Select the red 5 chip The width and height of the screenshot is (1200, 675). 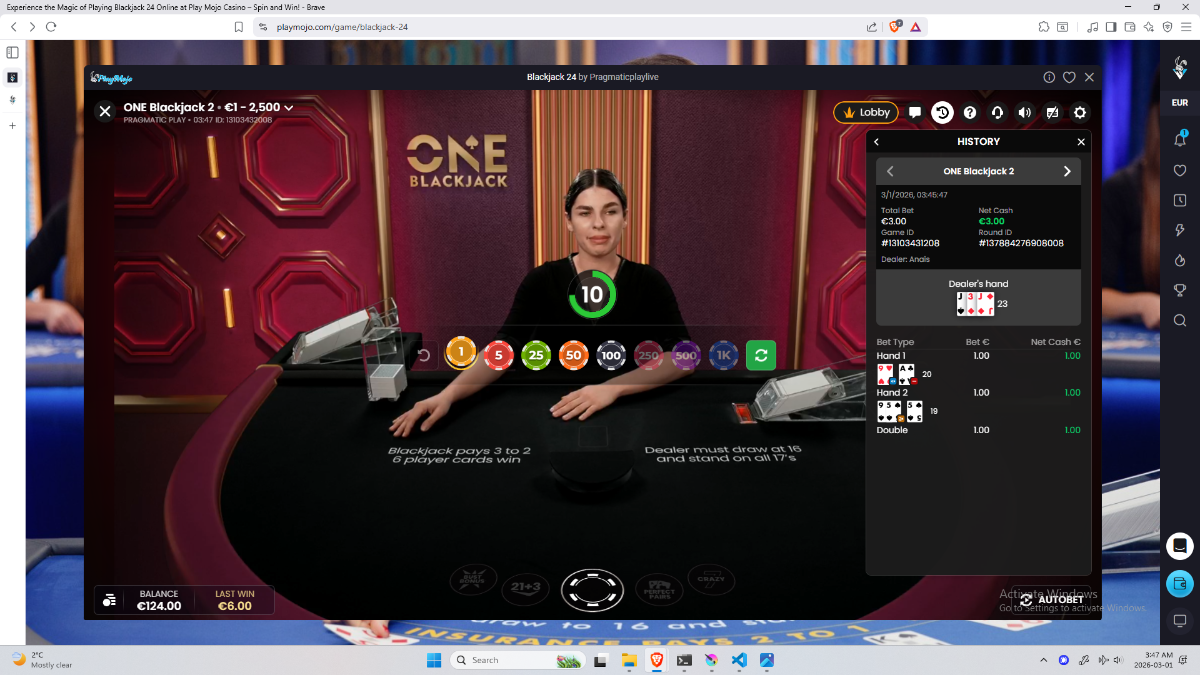point(499,355)
